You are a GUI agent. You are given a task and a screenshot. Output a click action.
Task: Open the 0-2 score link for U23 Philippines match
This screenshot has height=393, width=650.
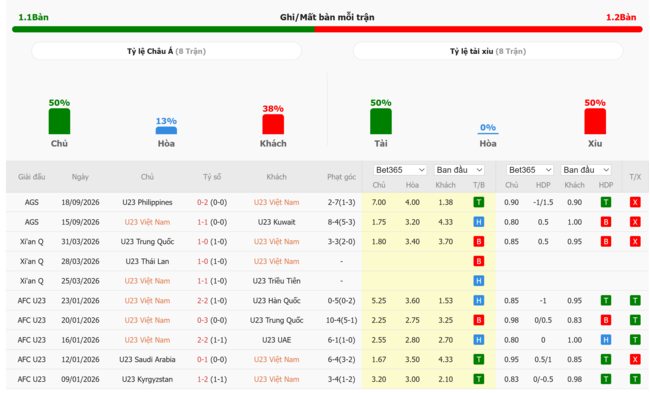pos(202,202)
